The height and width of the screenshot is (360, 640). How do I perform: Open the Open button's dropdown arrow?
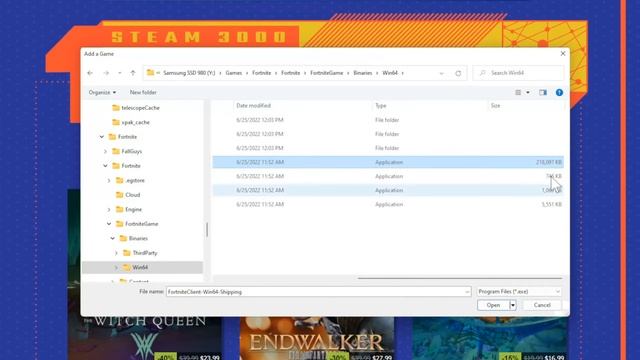[513, 305]
